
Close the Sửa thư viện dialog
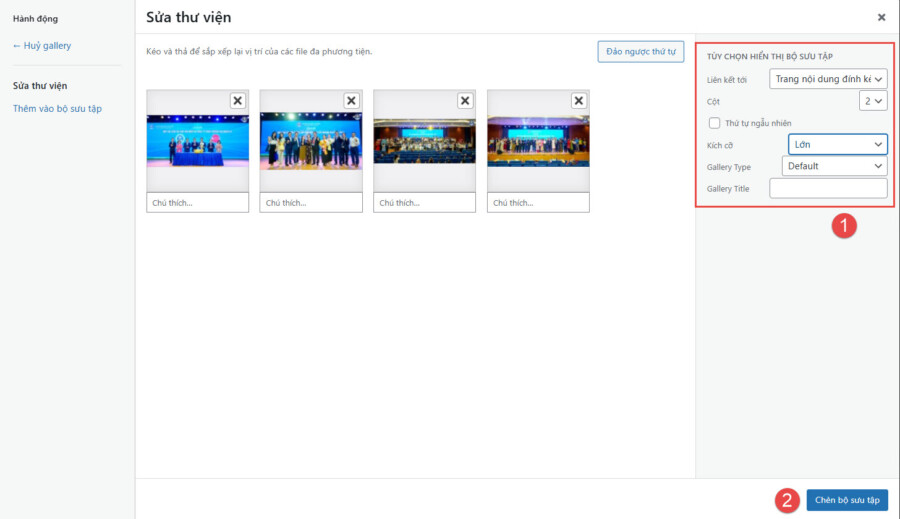click(x=881, y=17)
